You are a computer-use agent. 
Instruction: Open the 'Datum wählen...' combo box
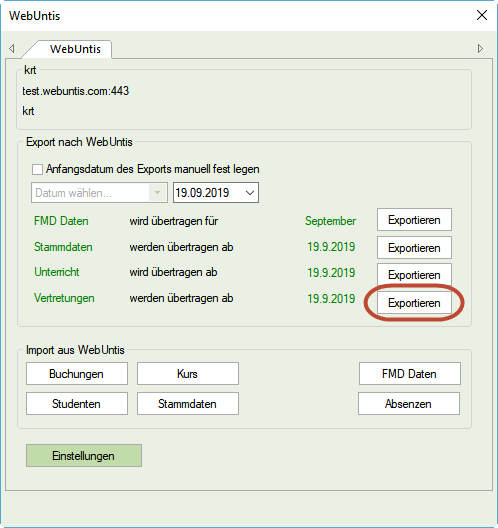point(99,193)
